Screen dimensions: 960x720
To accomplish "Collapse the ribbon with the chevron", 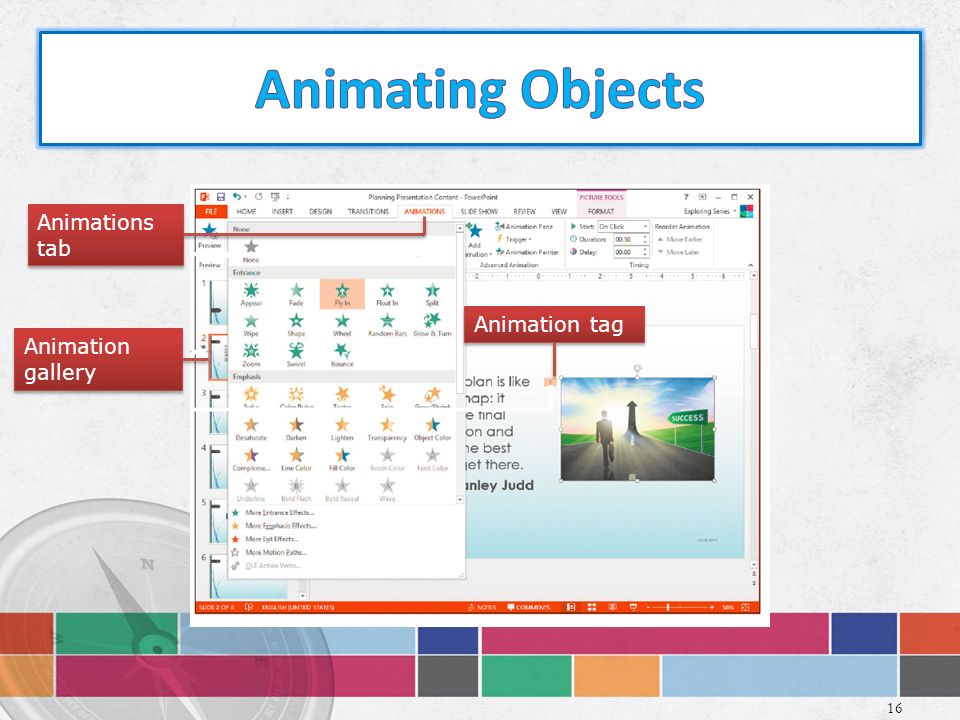I will pos(751,265).
